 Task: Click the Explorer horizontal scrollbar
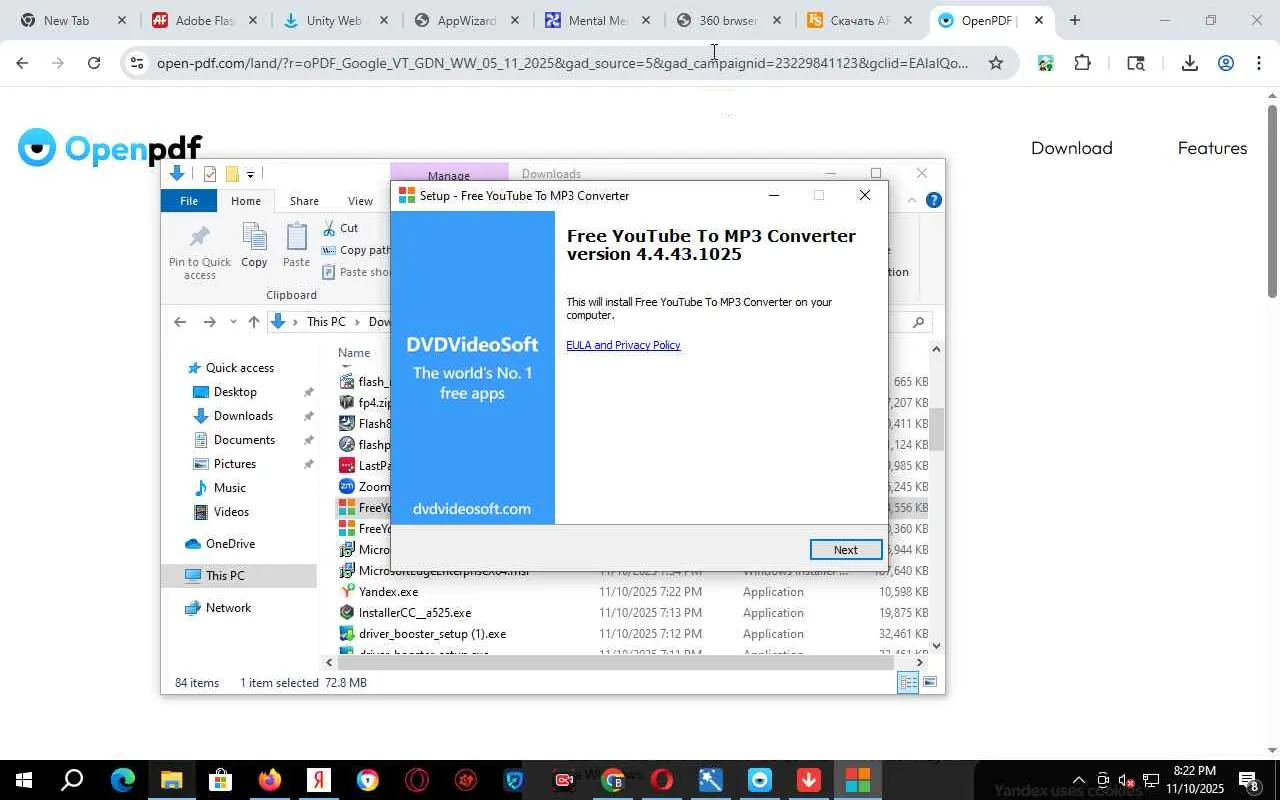(x=615, y=662)
